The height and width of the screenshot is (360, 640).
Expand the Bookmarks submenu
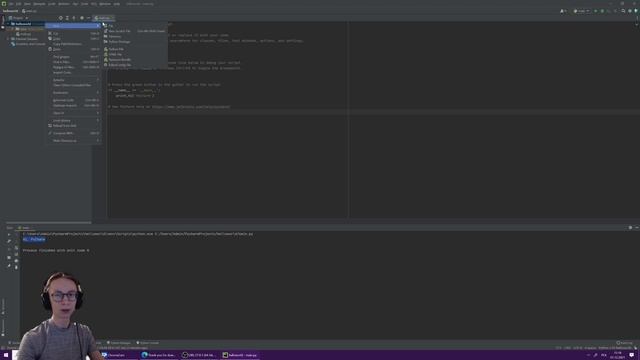tap(73, 93)
